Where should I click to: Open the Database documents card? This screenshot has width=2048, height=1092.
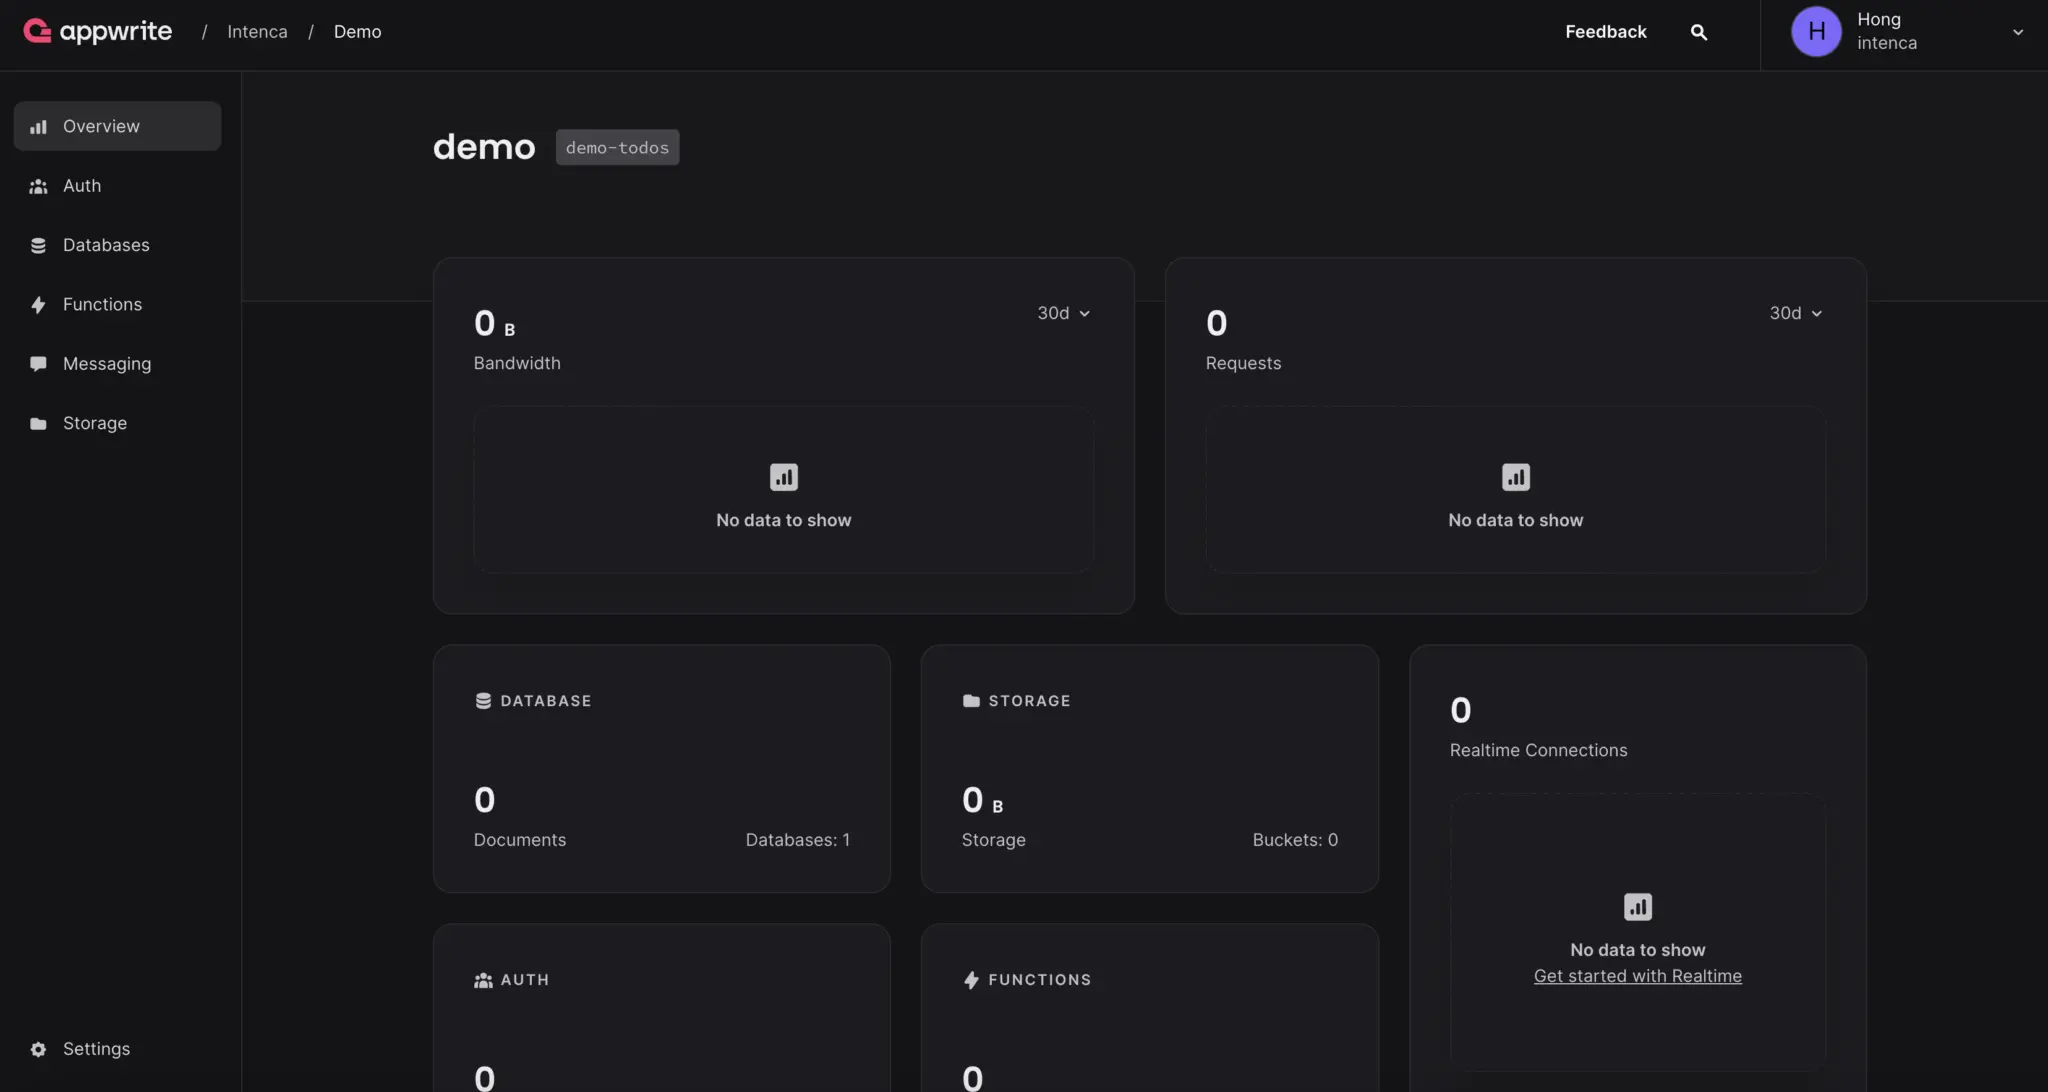click(x=661, y=768)
